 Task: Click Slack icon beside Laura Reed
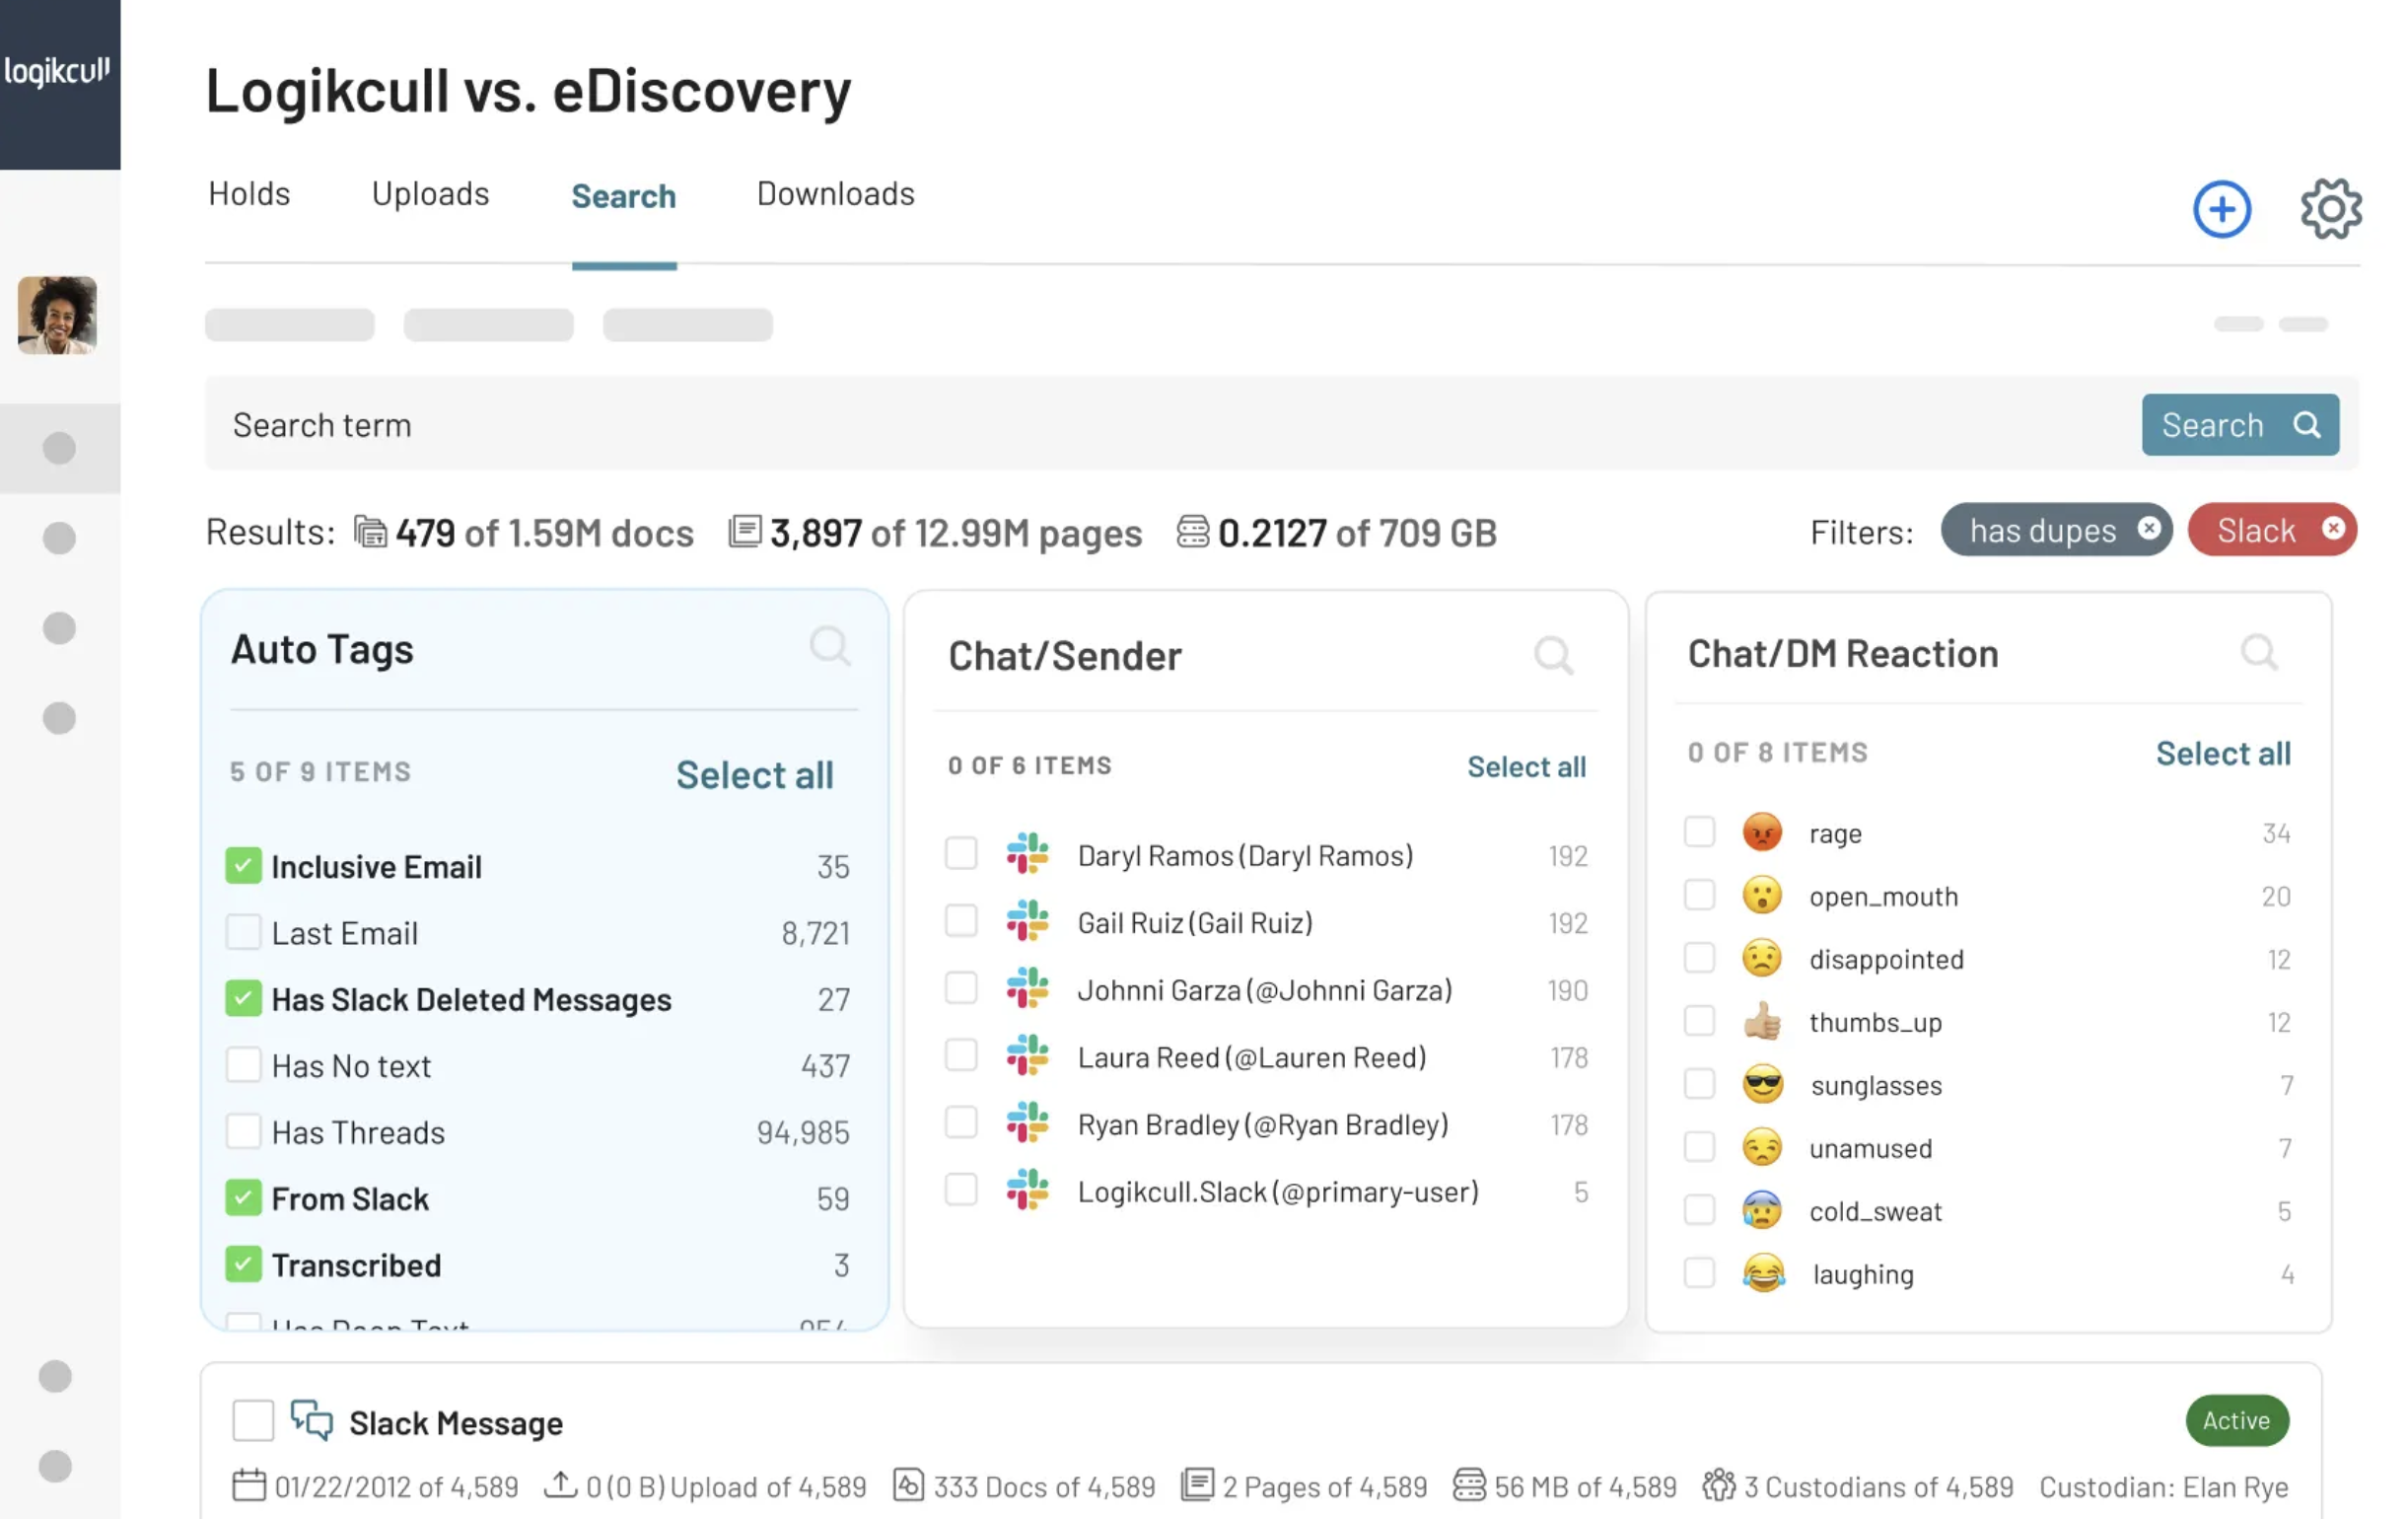coord(1027,1055)
